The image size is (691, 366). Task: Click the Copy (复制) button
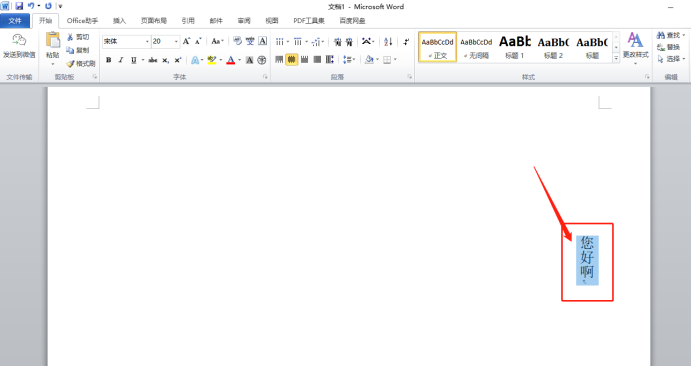tap(78, 50)
